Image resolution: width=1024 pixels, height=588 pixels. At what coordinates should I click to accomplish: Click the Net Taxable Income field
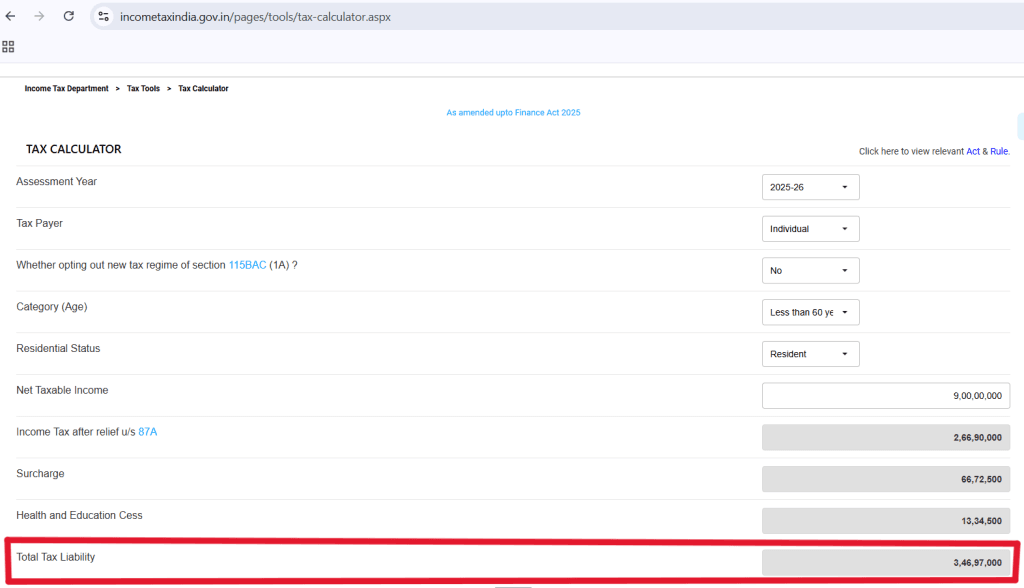tap(886, 396)
